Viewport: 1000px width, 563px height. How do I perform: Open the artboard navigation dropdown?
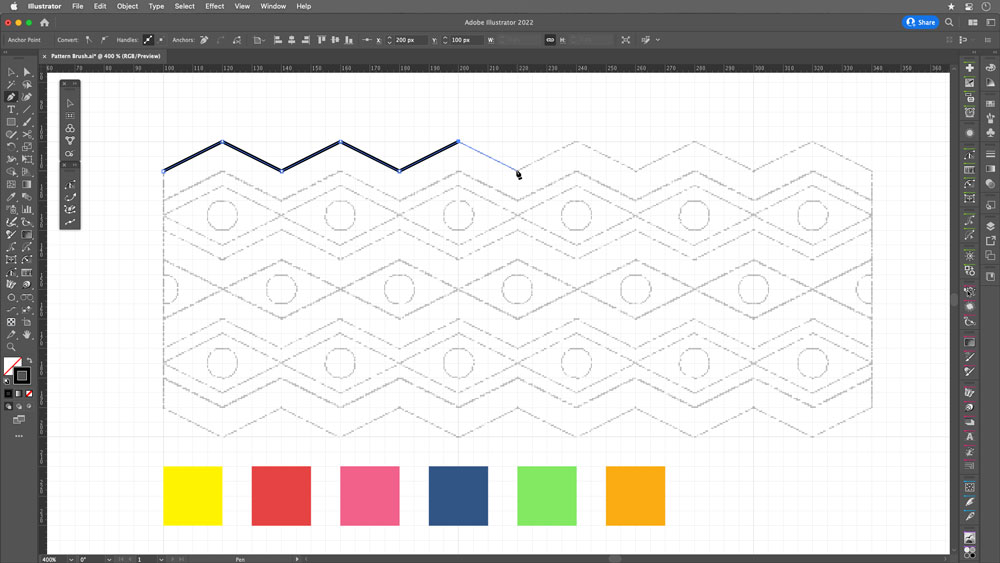tap(161, 559)
